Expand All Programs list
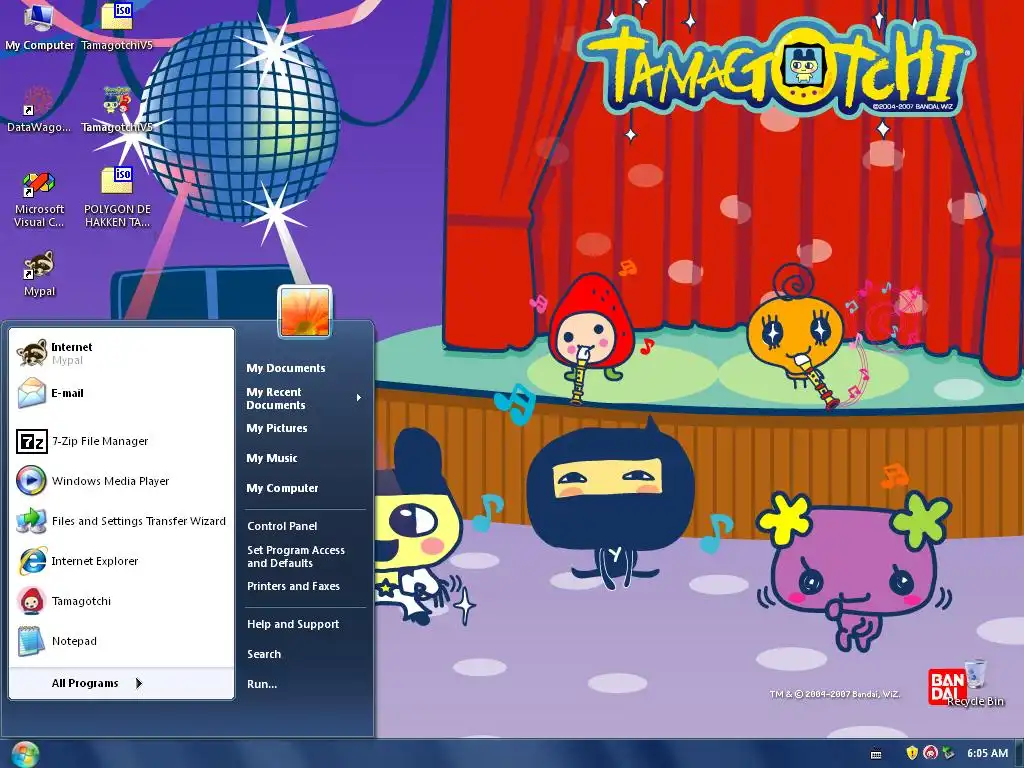Viewport: 1024px width, 768px height. pyautogui.click(x=121, y=683)
